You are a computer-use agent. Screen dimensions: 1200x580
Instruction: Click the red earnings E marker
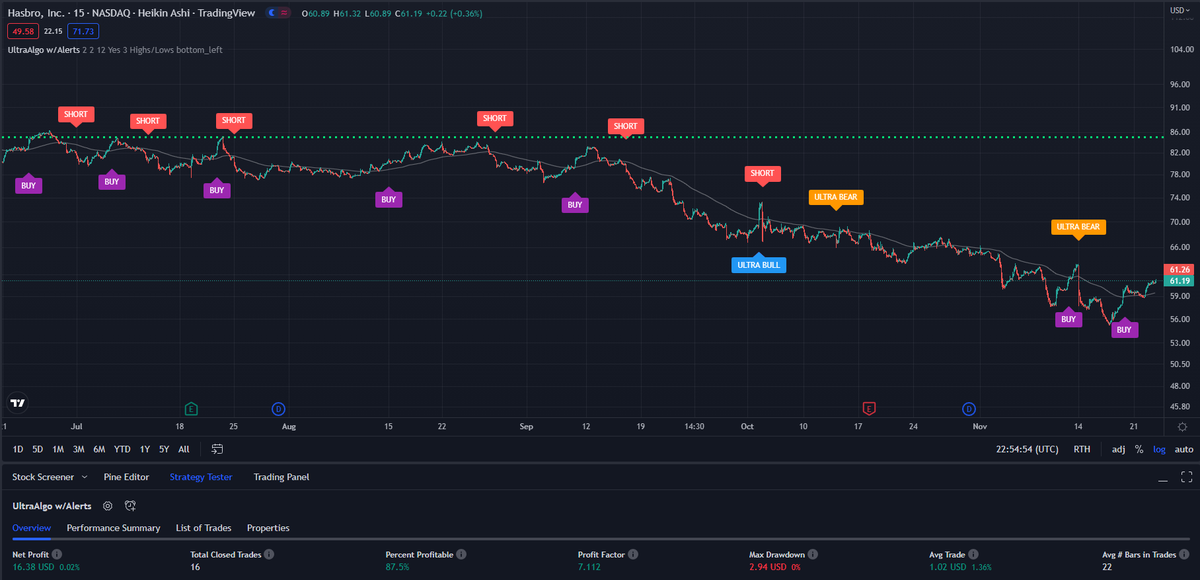[x=869, y=408]
